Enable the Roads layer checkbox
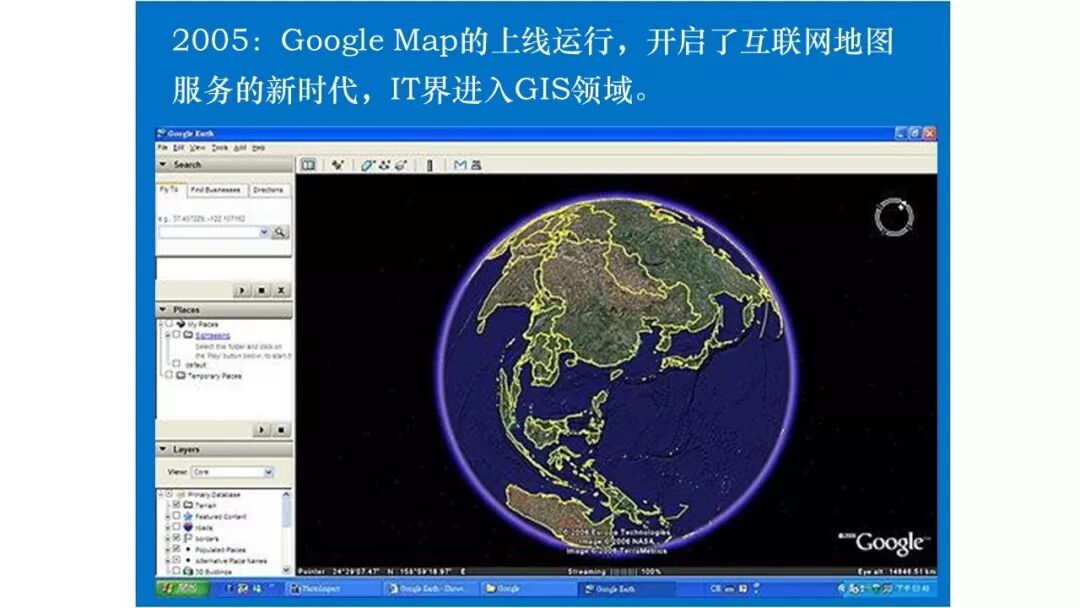1080x608 pixels. point(176,527)
